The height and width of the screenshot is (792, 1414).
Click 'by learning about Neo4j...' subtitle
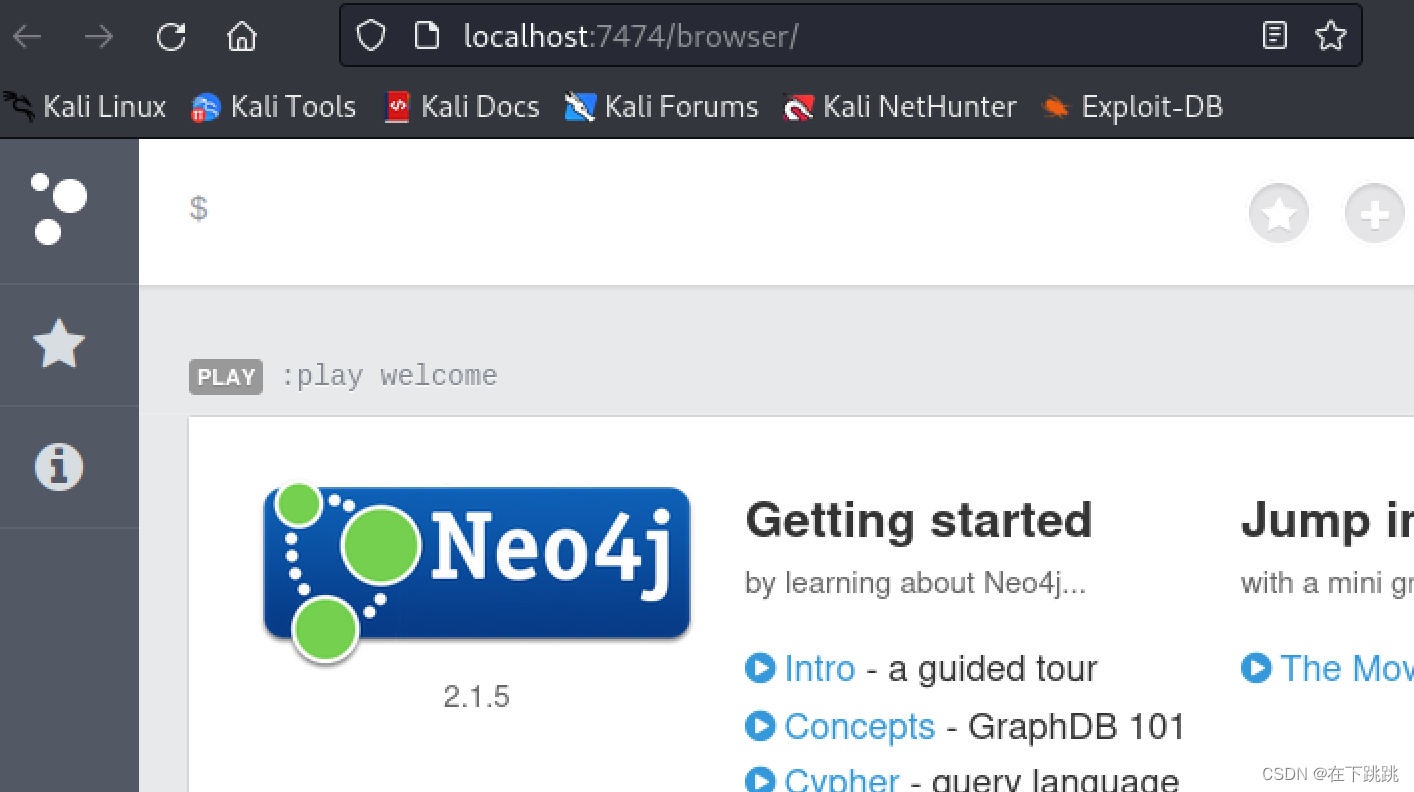pyautogui.click(x=915, y=582)
